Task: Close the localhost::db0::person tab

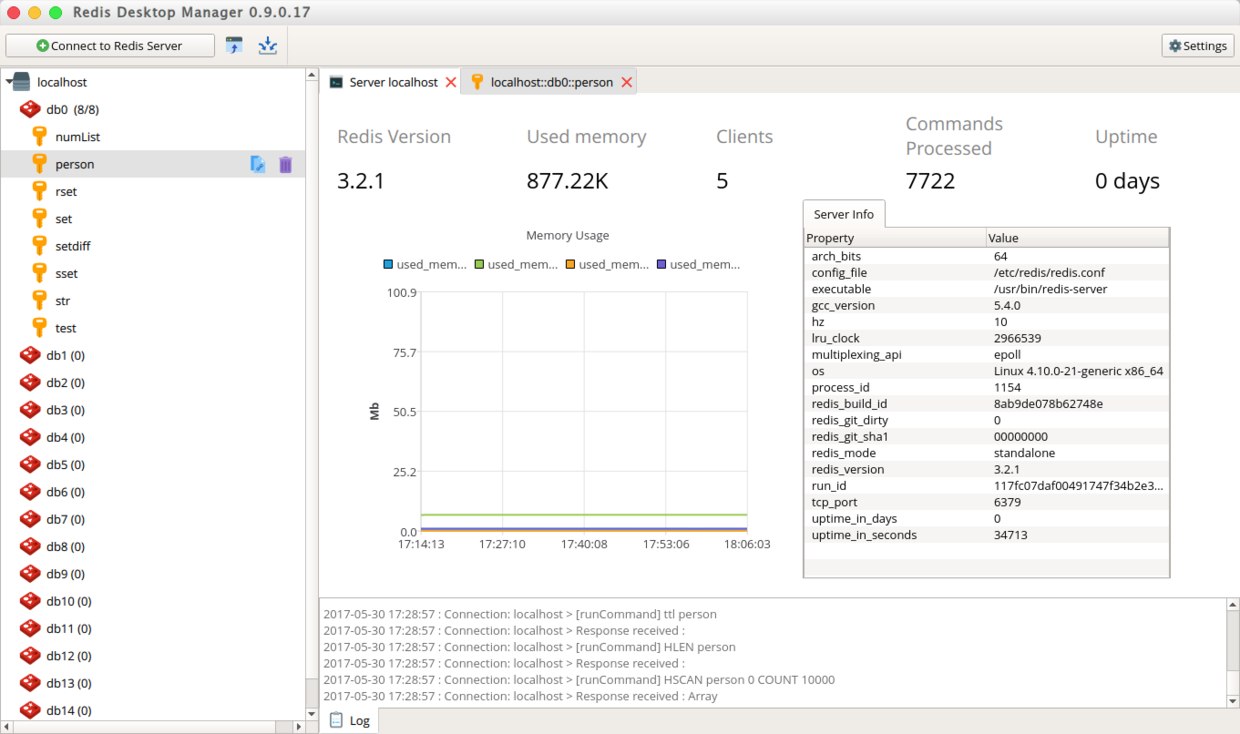Action: point(627,82)
